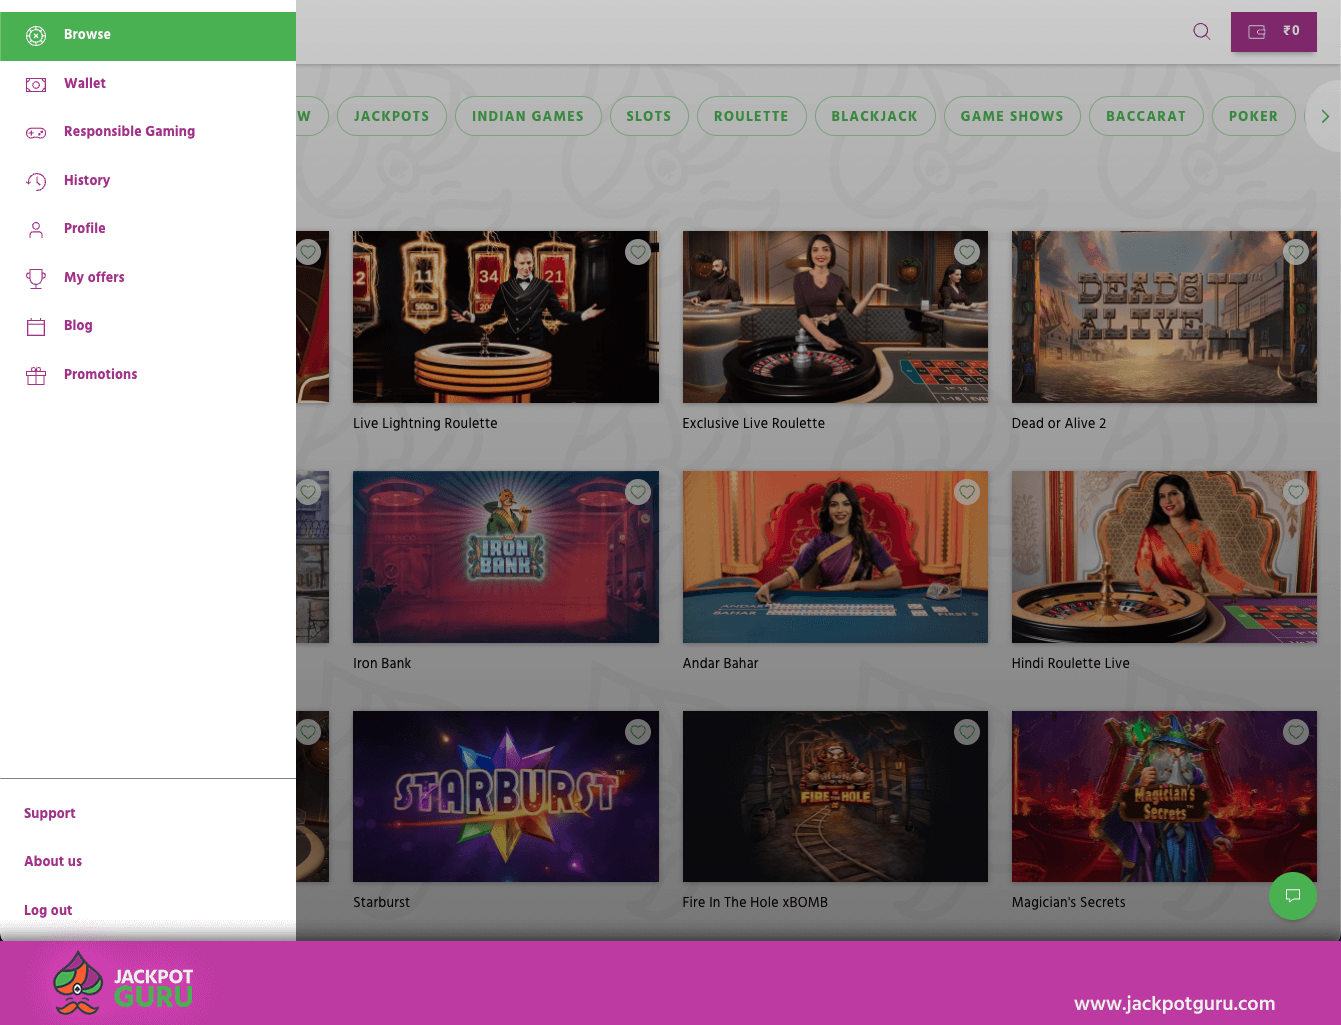
Task: Select the Indian Games category pill
Action: [x=528, y=116]
